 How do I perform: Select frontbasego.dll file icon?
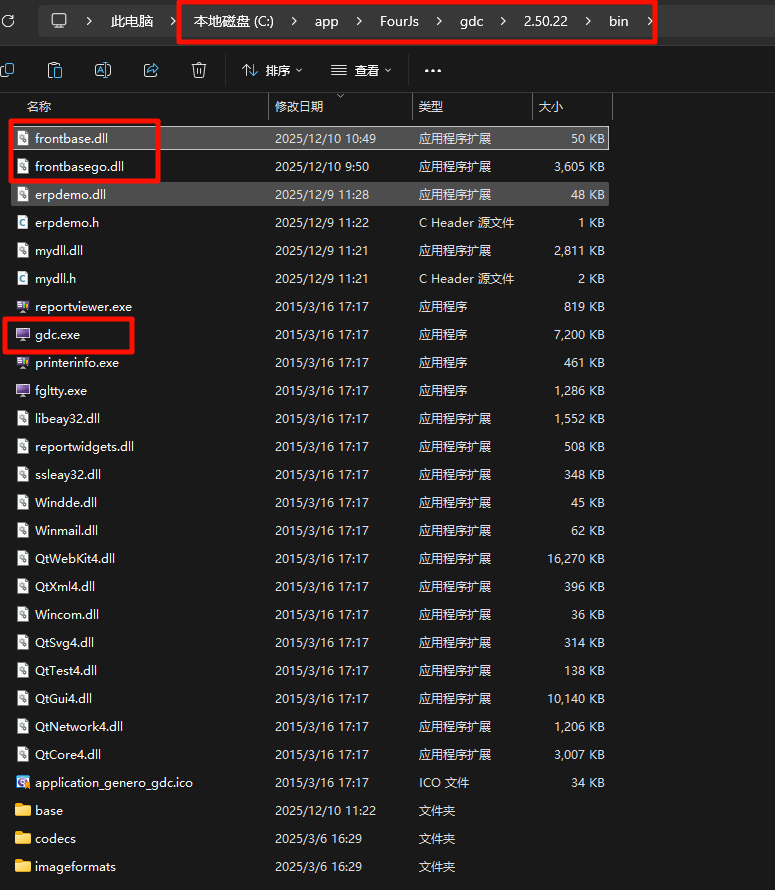pyautogui.click(x=23, y=166)
